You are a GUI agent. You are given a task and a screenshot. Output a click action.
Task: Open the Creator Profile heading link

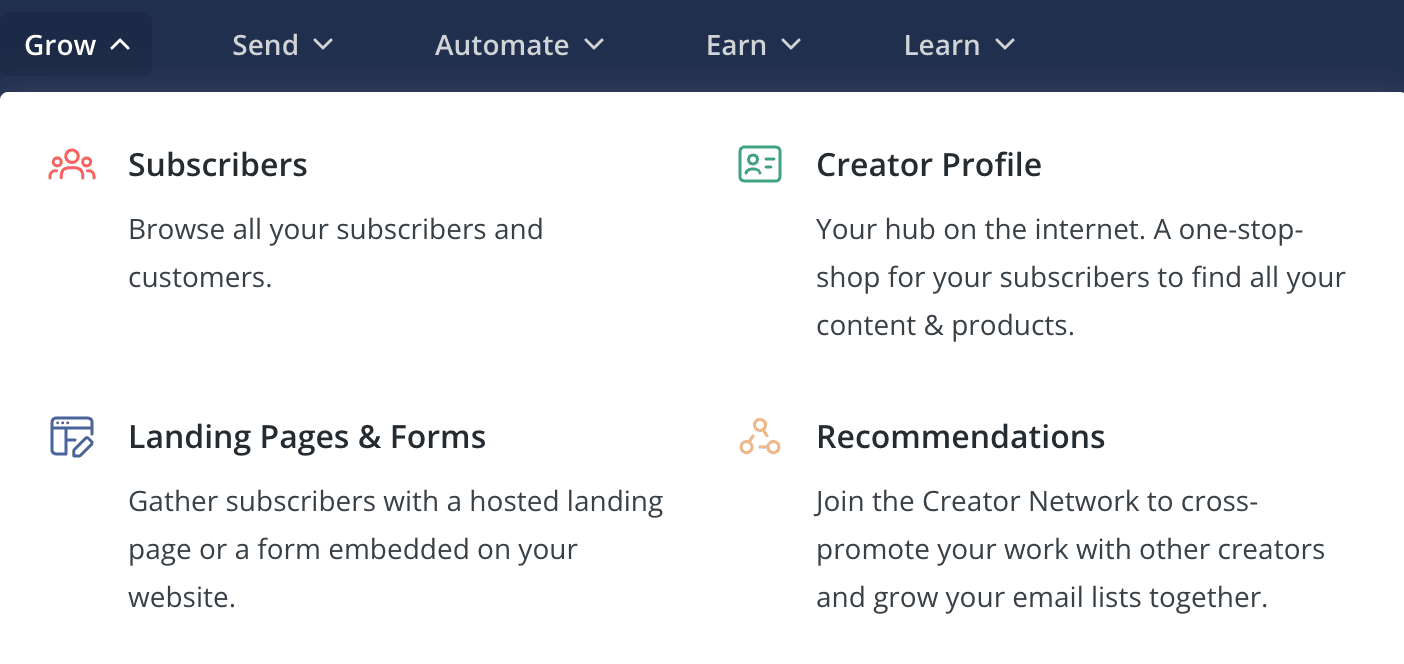929,165
